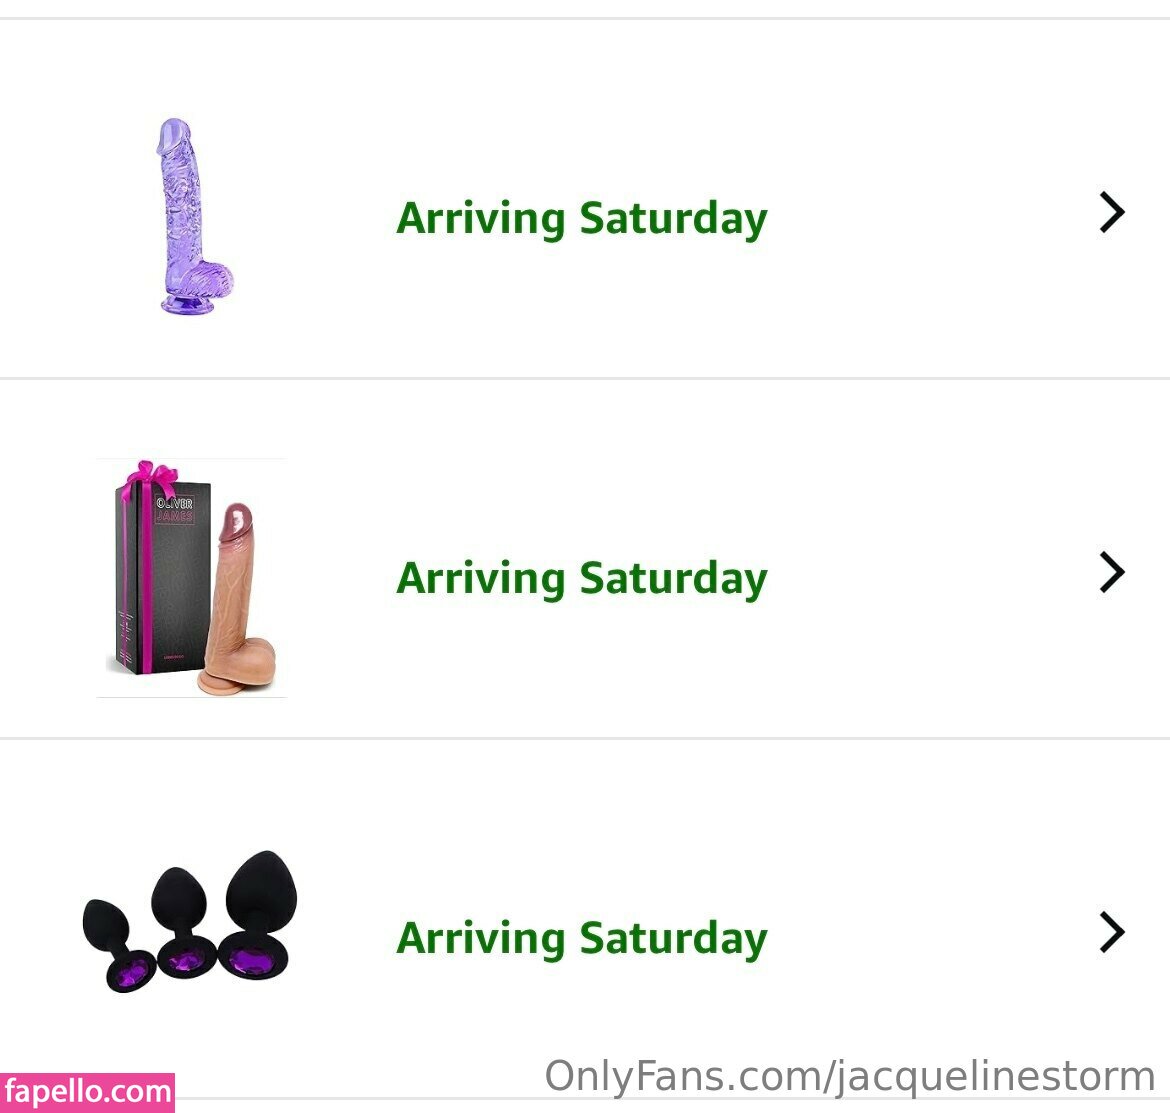Open the purple item order chevron
Viewport: 1170px width, 1113px height.
[1112, 212]
